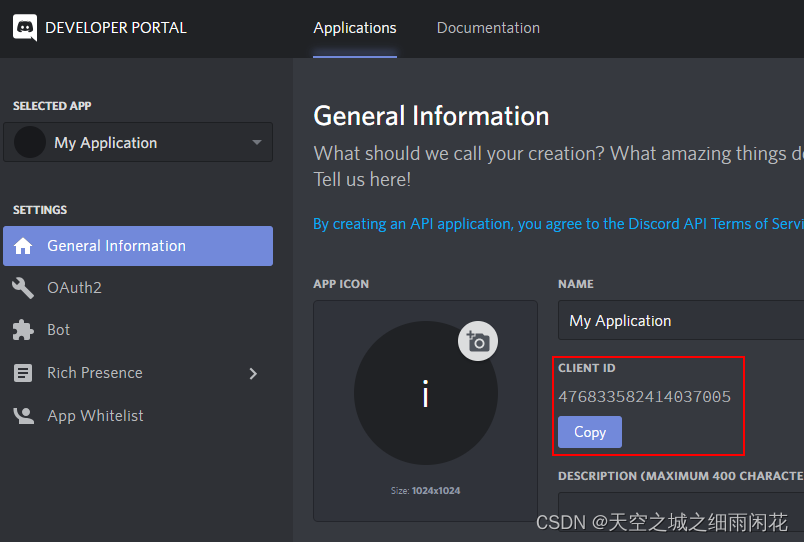Open the Discord API Terms of Service link
Image resolution: width=804 pixels, height=542 pixels.
(558, 224)
